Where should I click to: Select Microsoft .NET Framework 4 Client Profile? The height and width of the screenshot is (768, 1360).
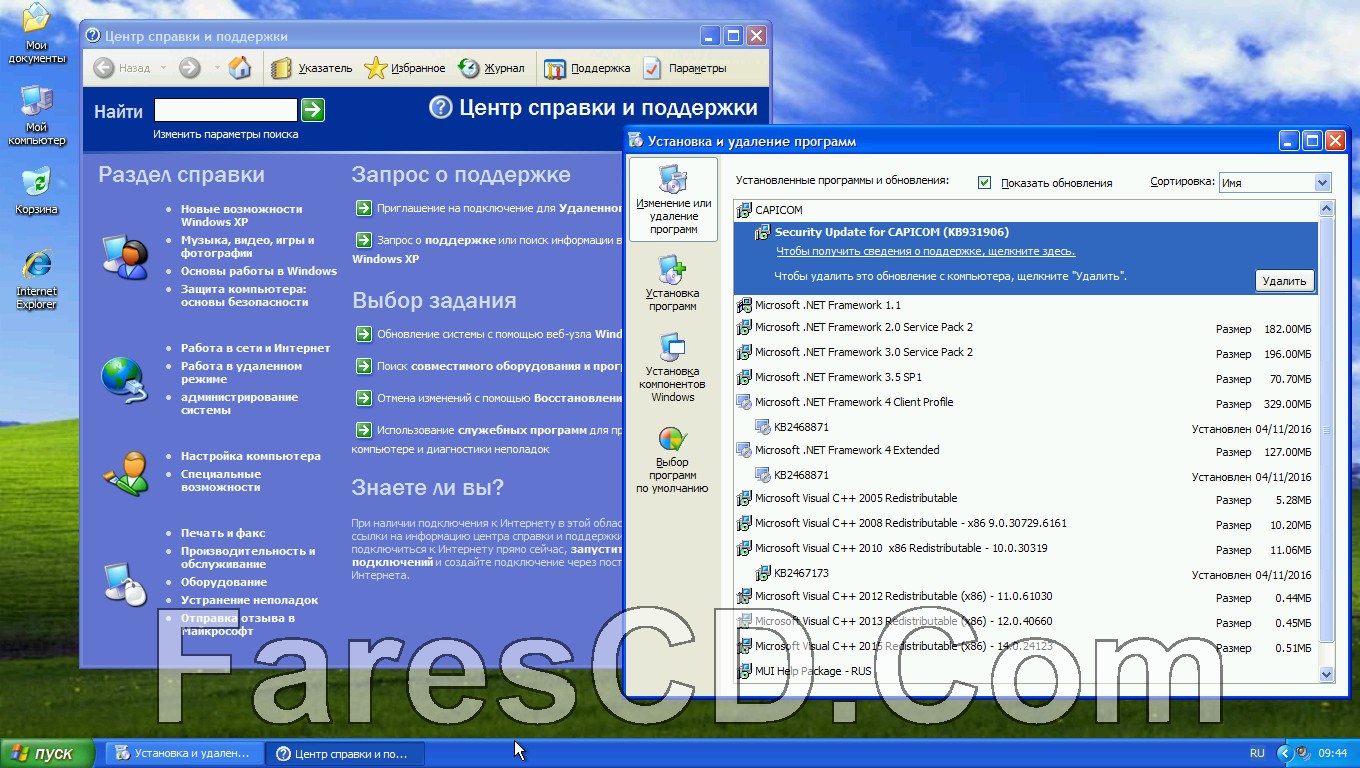click(x=1026, y=403)
